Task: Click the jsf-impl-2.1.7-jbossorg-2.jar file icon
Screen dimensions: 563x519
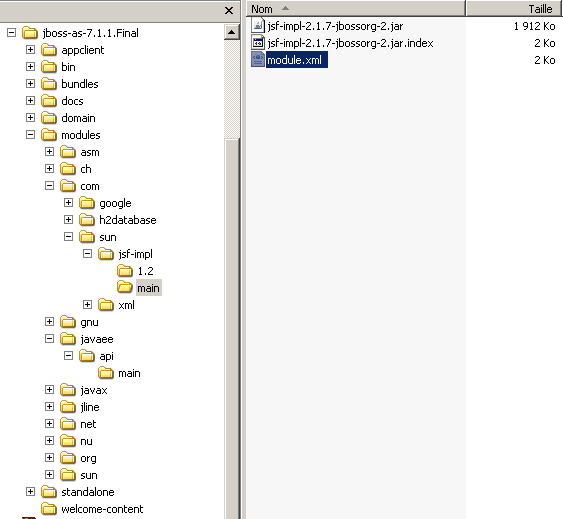Action: coord(258,26)
